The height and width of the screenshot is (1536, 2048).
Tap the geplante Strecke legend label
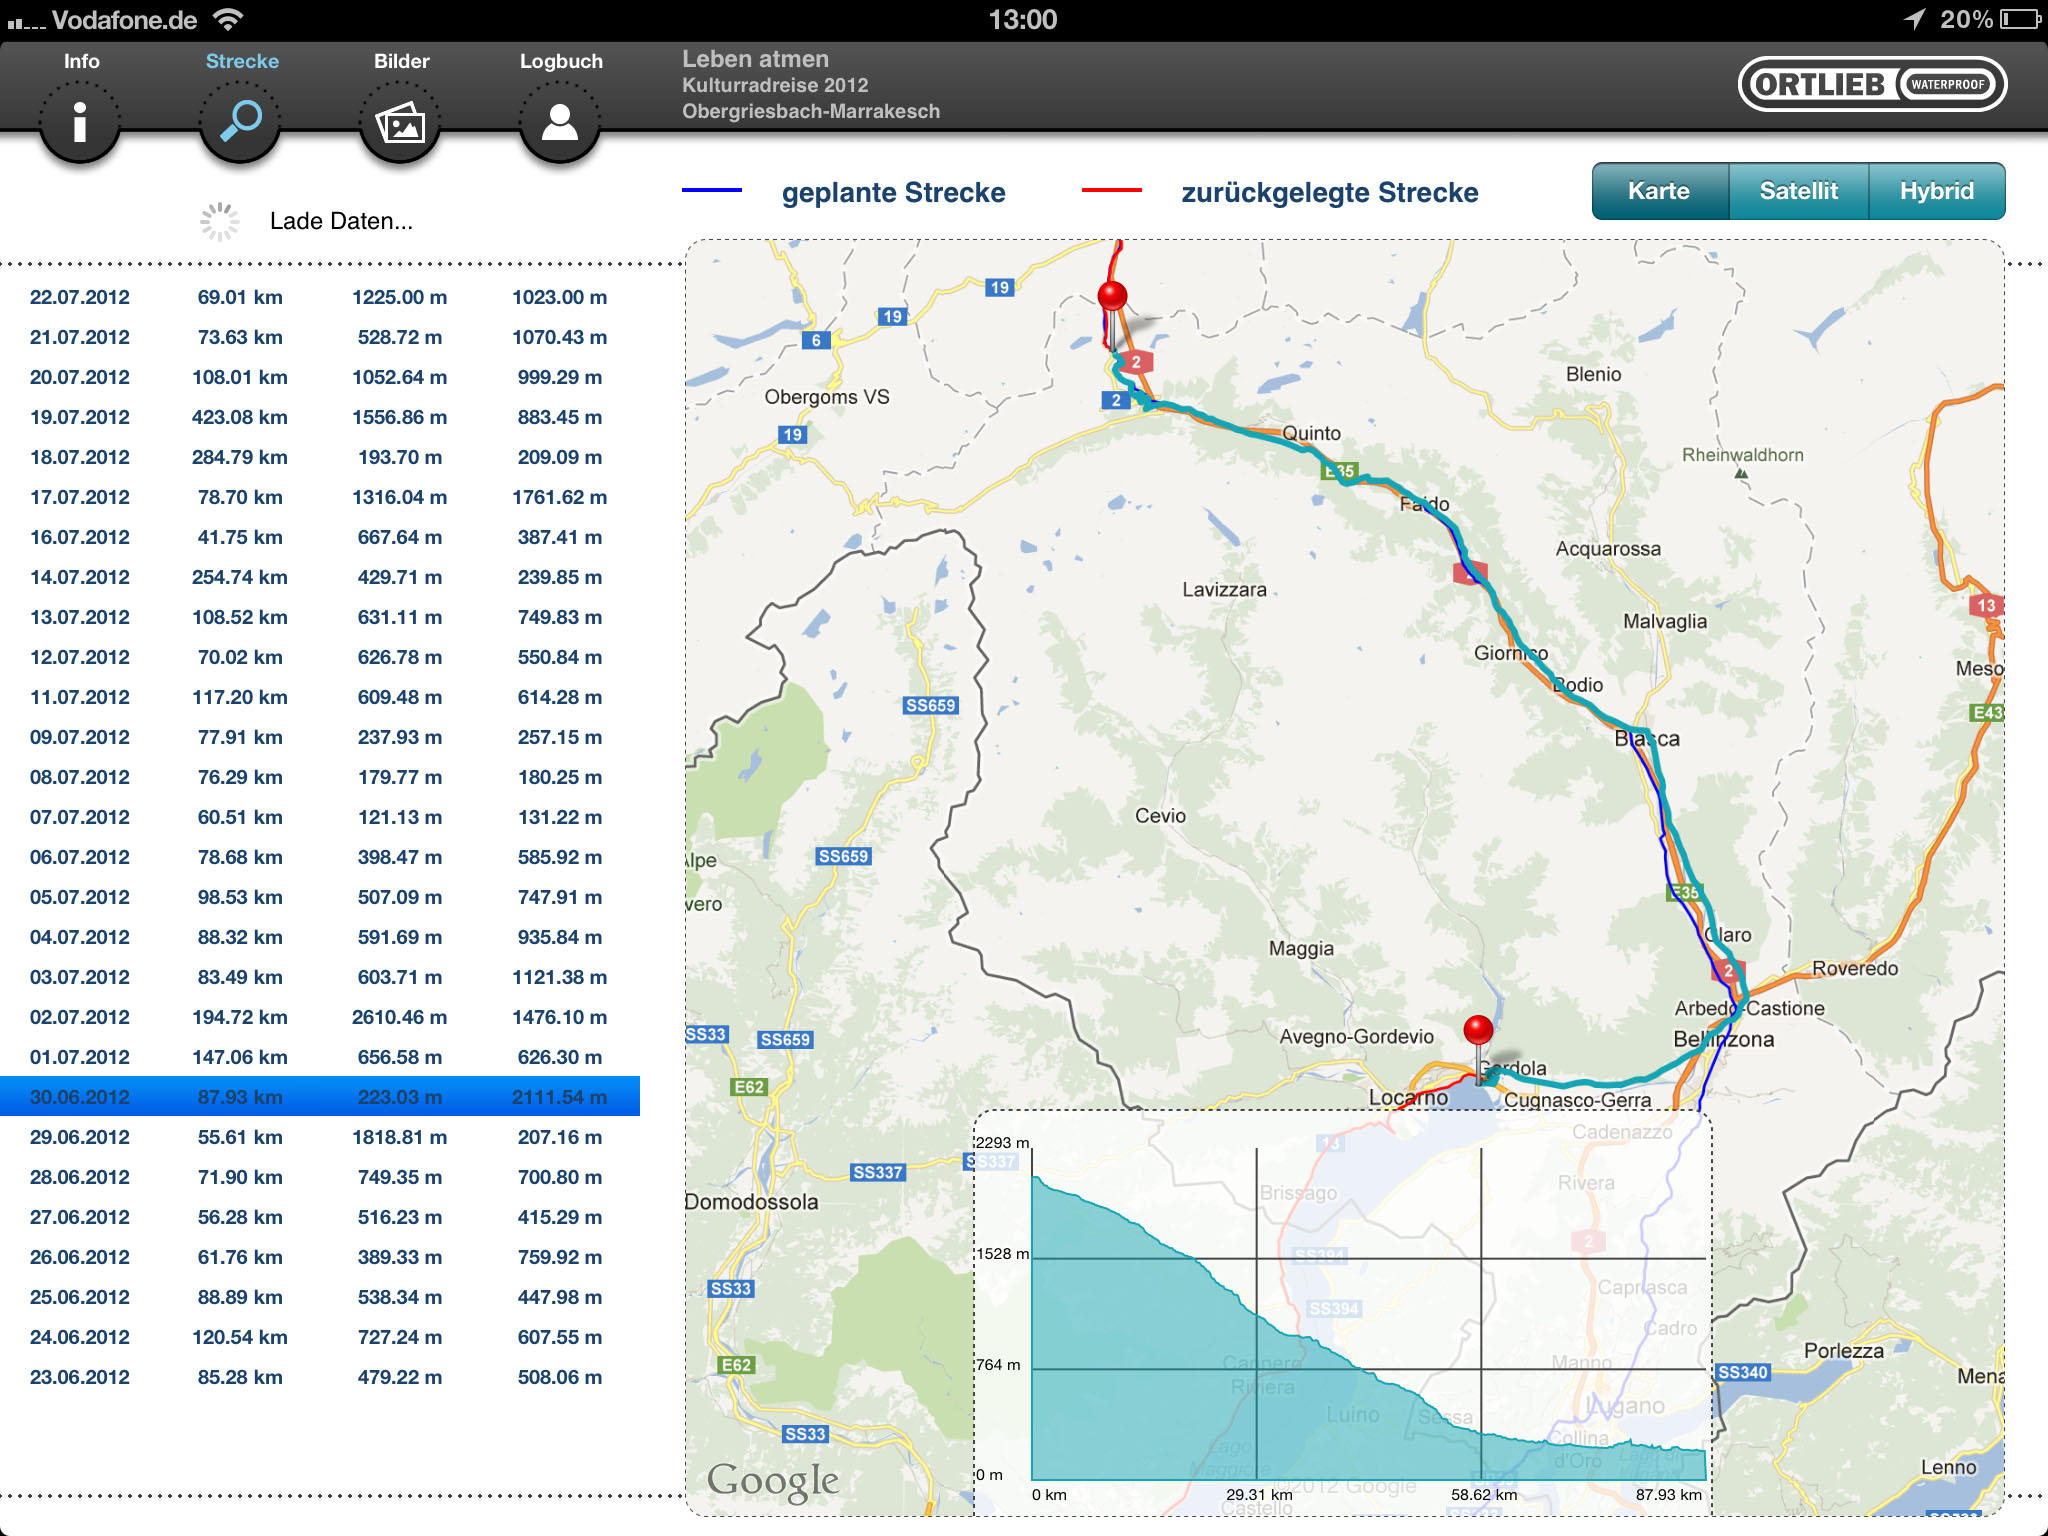coord(893,192)
